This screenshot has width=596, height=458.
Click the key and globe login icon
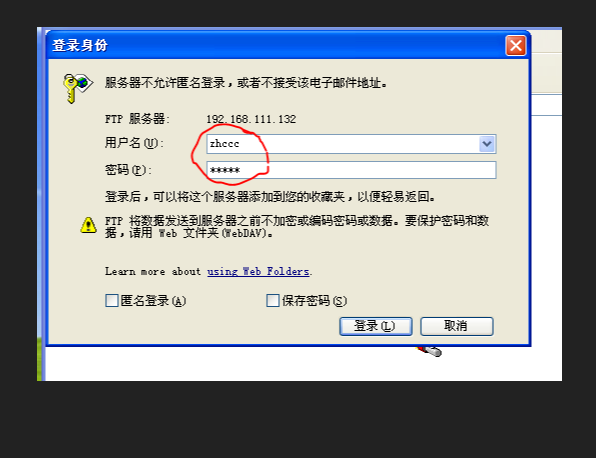[78, 88]
